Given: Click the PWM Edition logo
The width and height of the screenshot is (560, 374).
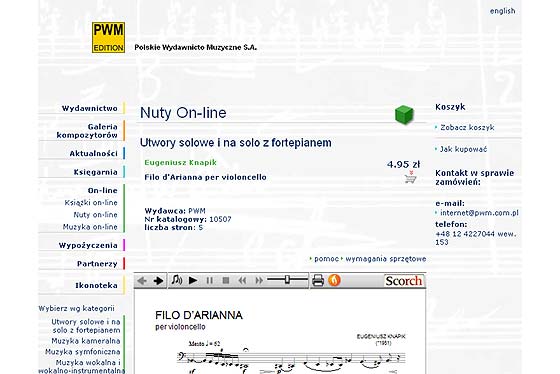Looking at the screenshot, I should 108,38.
